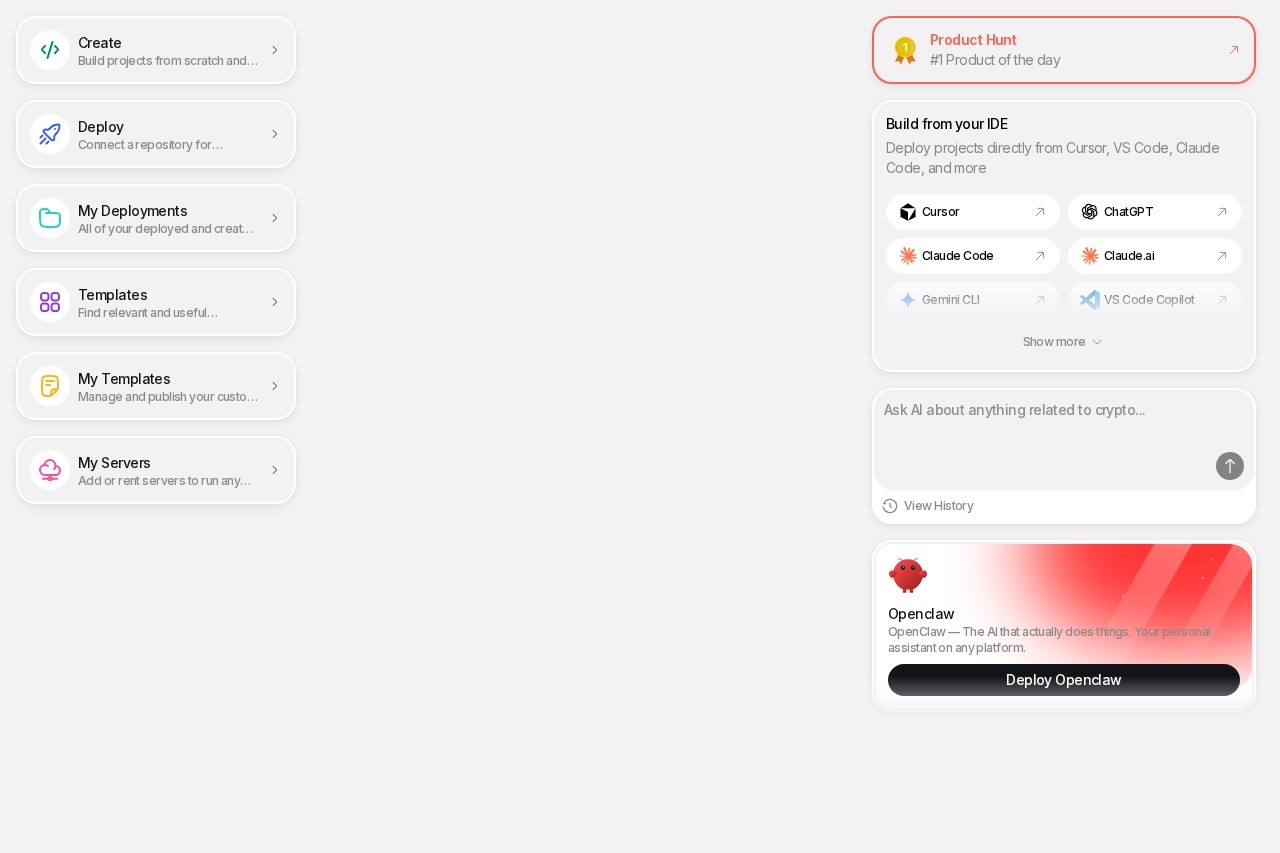Click the Product Hunt medal icon
1280x853 pixels.
[x=905, y=50]
